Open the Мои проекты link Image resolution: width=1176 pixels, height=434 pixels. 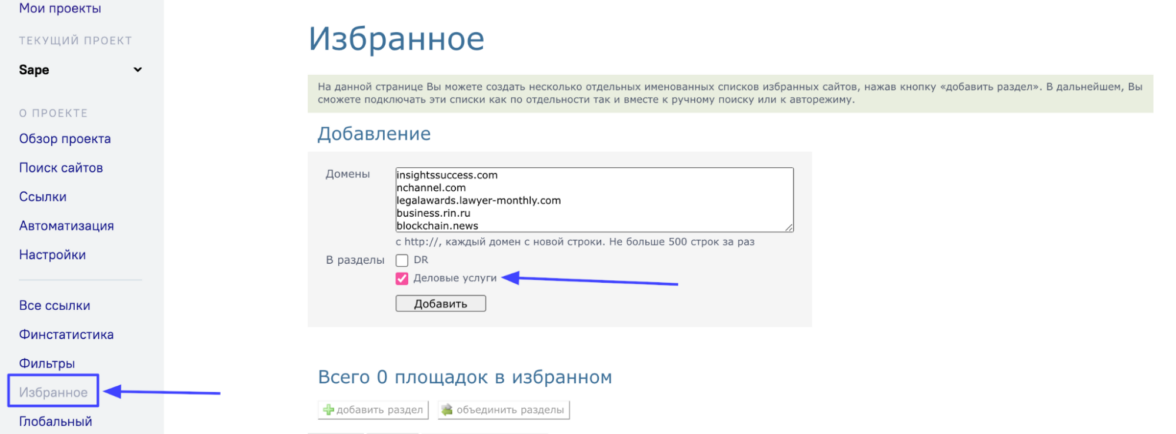point(60,9)
